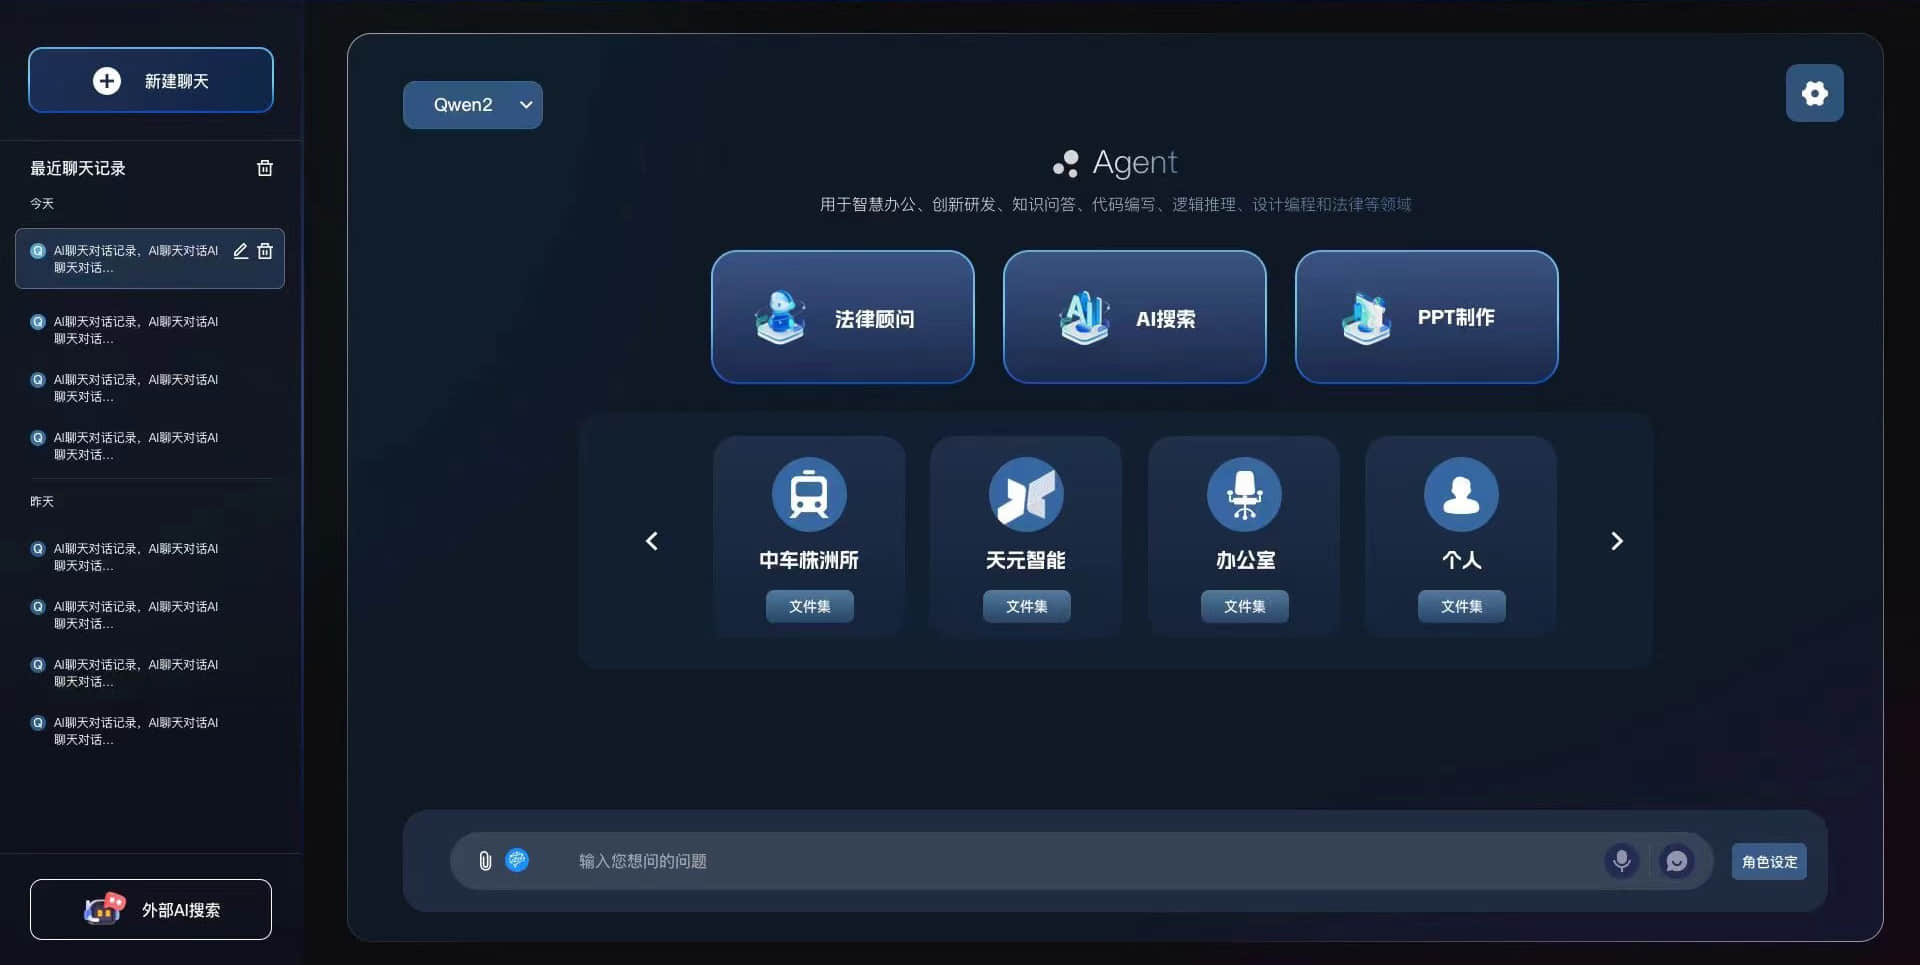The height and width of the screenshot is (965, 1920).
Task: Delete the selected chat record
Action: [265, 251]
